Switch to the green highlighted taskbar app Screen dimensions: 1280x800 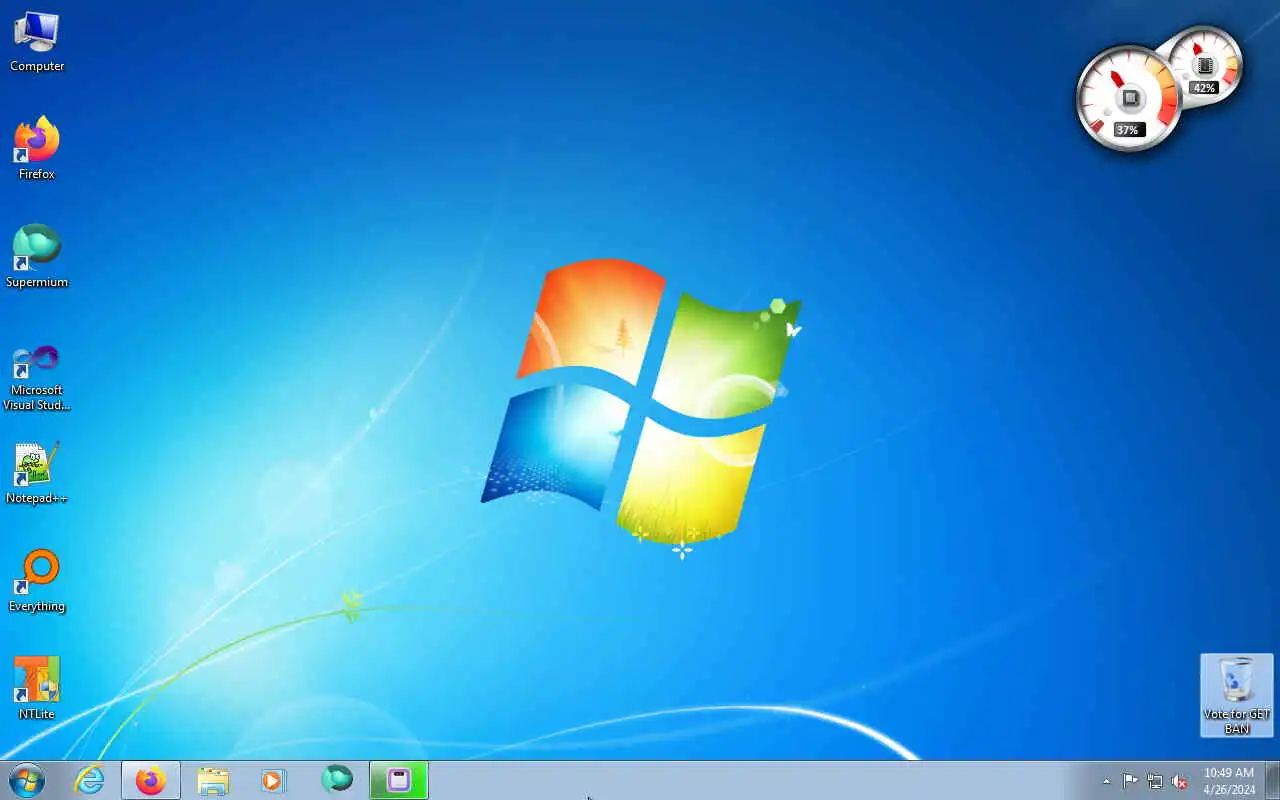(x=399, y=780)
